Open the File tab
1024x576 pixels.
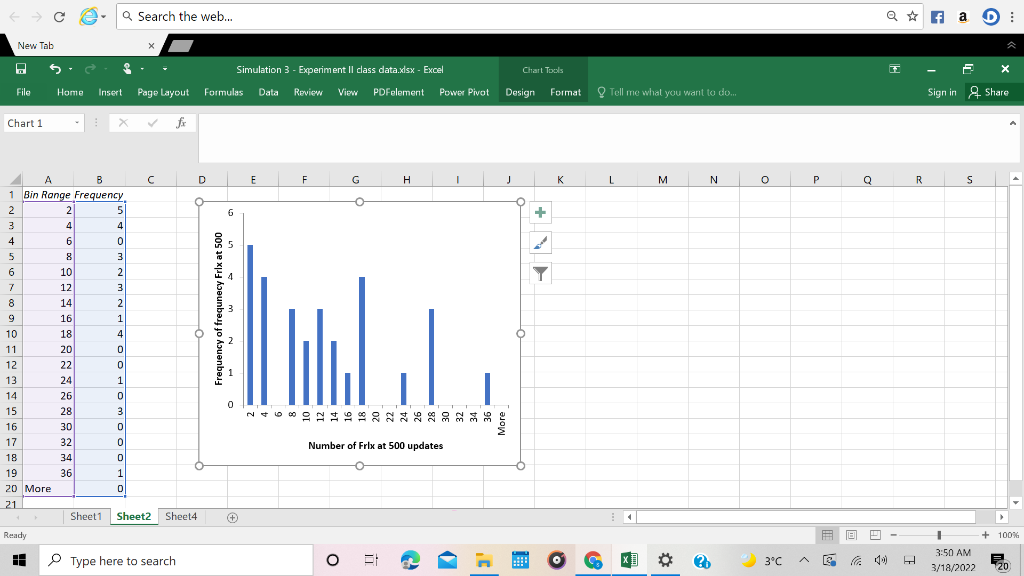coord(24,92)
